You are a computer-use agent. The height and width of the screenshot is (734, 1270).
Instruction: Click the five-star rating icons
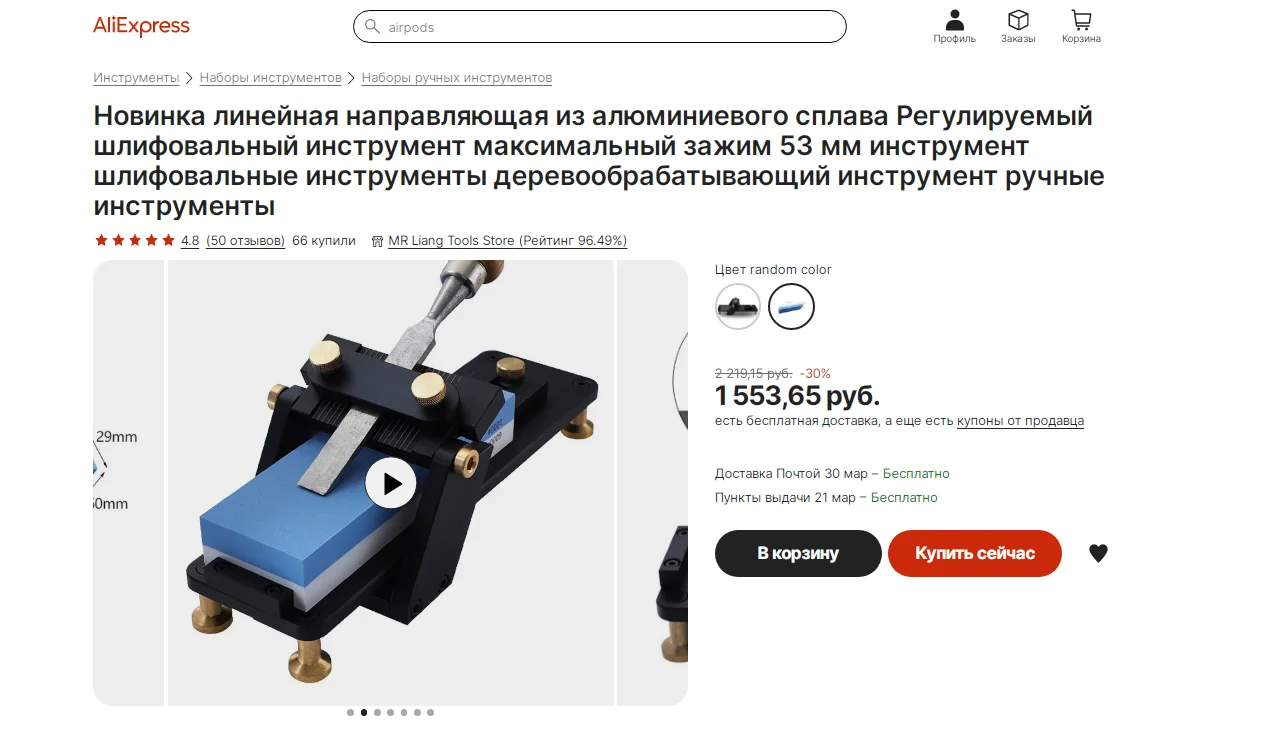134,241
